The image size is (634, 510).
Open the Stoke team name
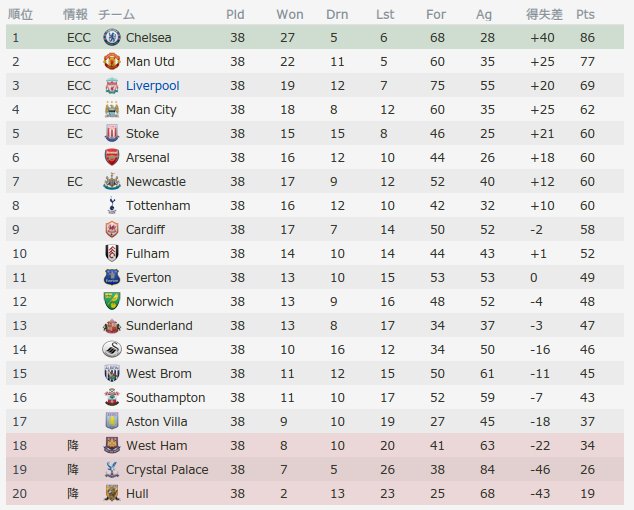142,133
